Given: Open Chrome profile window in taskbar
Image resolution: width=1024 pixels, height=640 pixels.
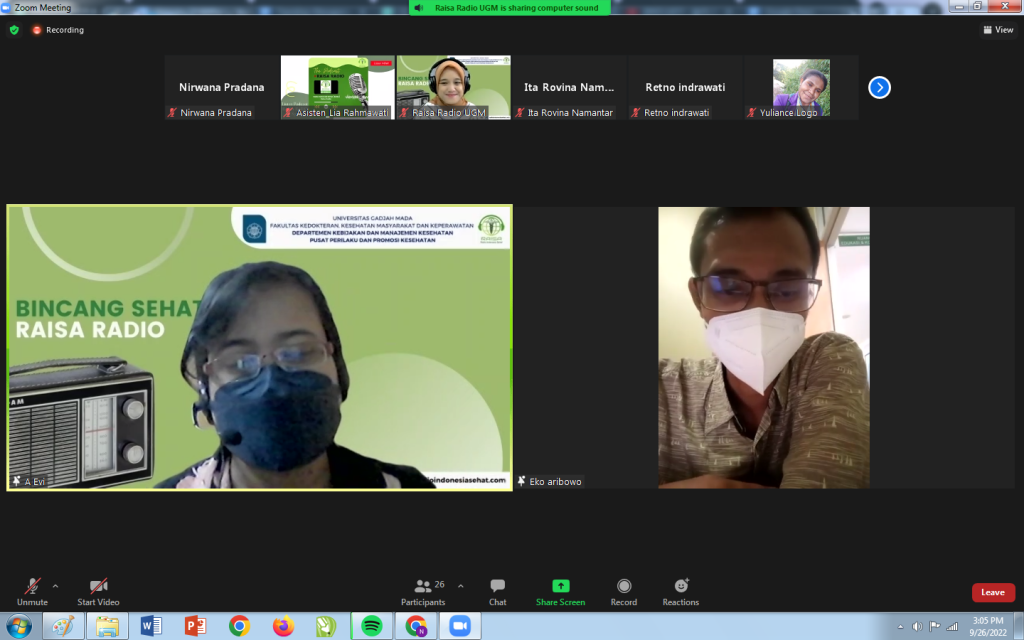Looking at the screenshot, I should 416,626.
